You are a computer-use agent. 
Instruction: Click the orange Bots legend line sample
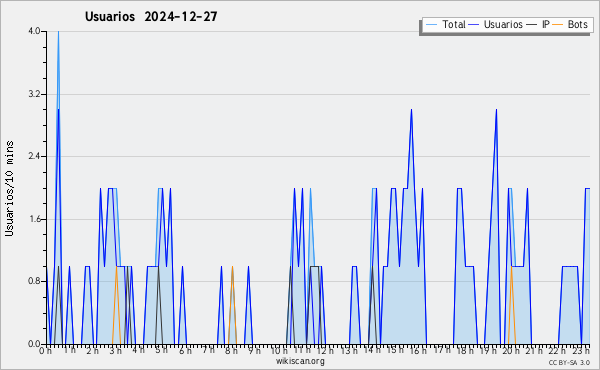pyautogui.click(x=558, y=25)
